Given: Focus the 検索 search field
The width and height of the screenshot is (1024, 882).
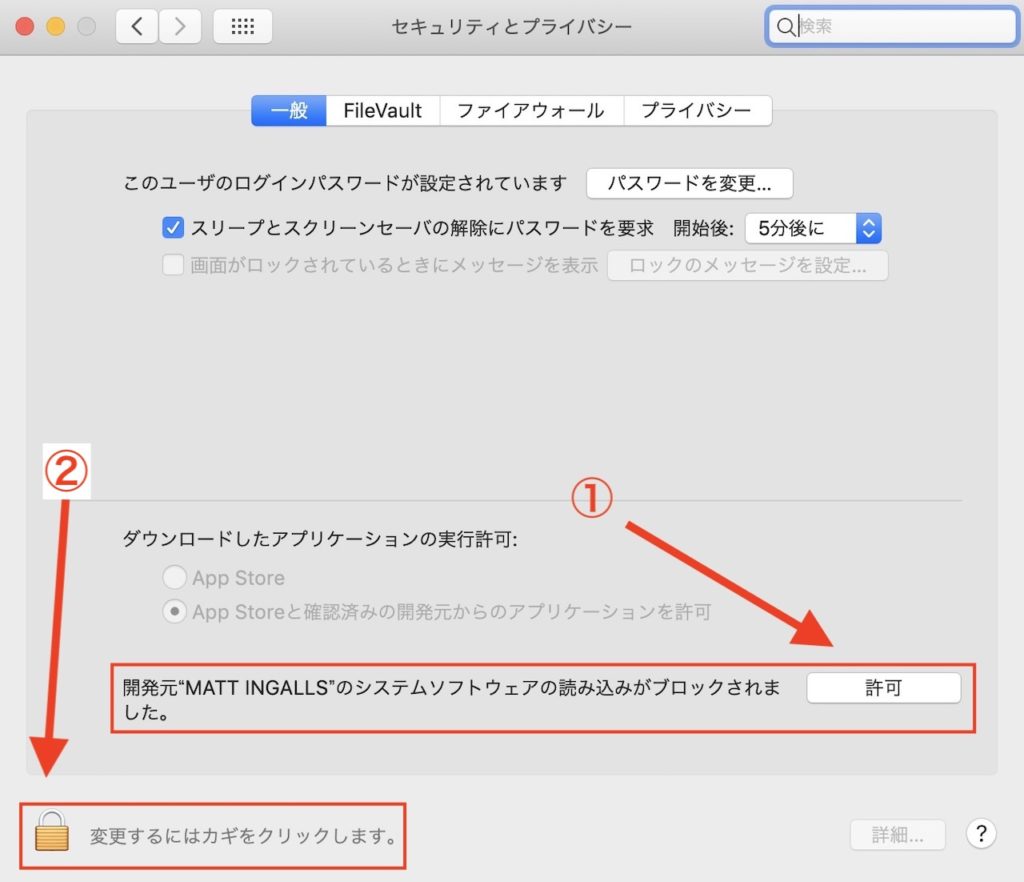Looking at the screenshot, I should 900,27.
